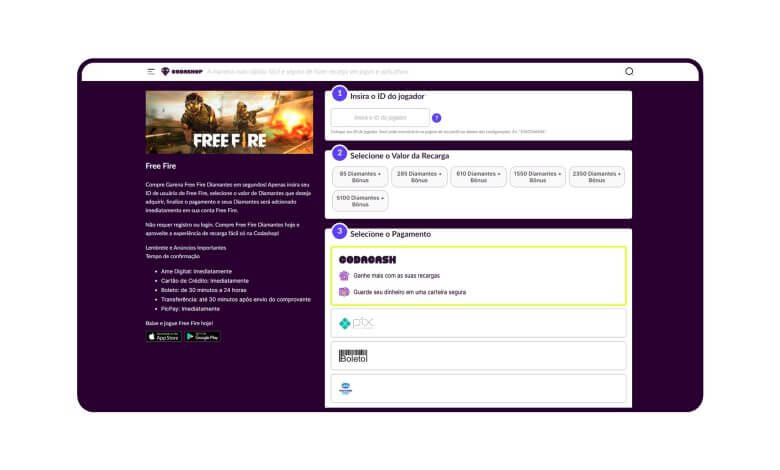The width and height of the screenshot is (780, 470).
Task: Open the Google Play download badge
Action: pyautogui.click(x=202, y=337)
